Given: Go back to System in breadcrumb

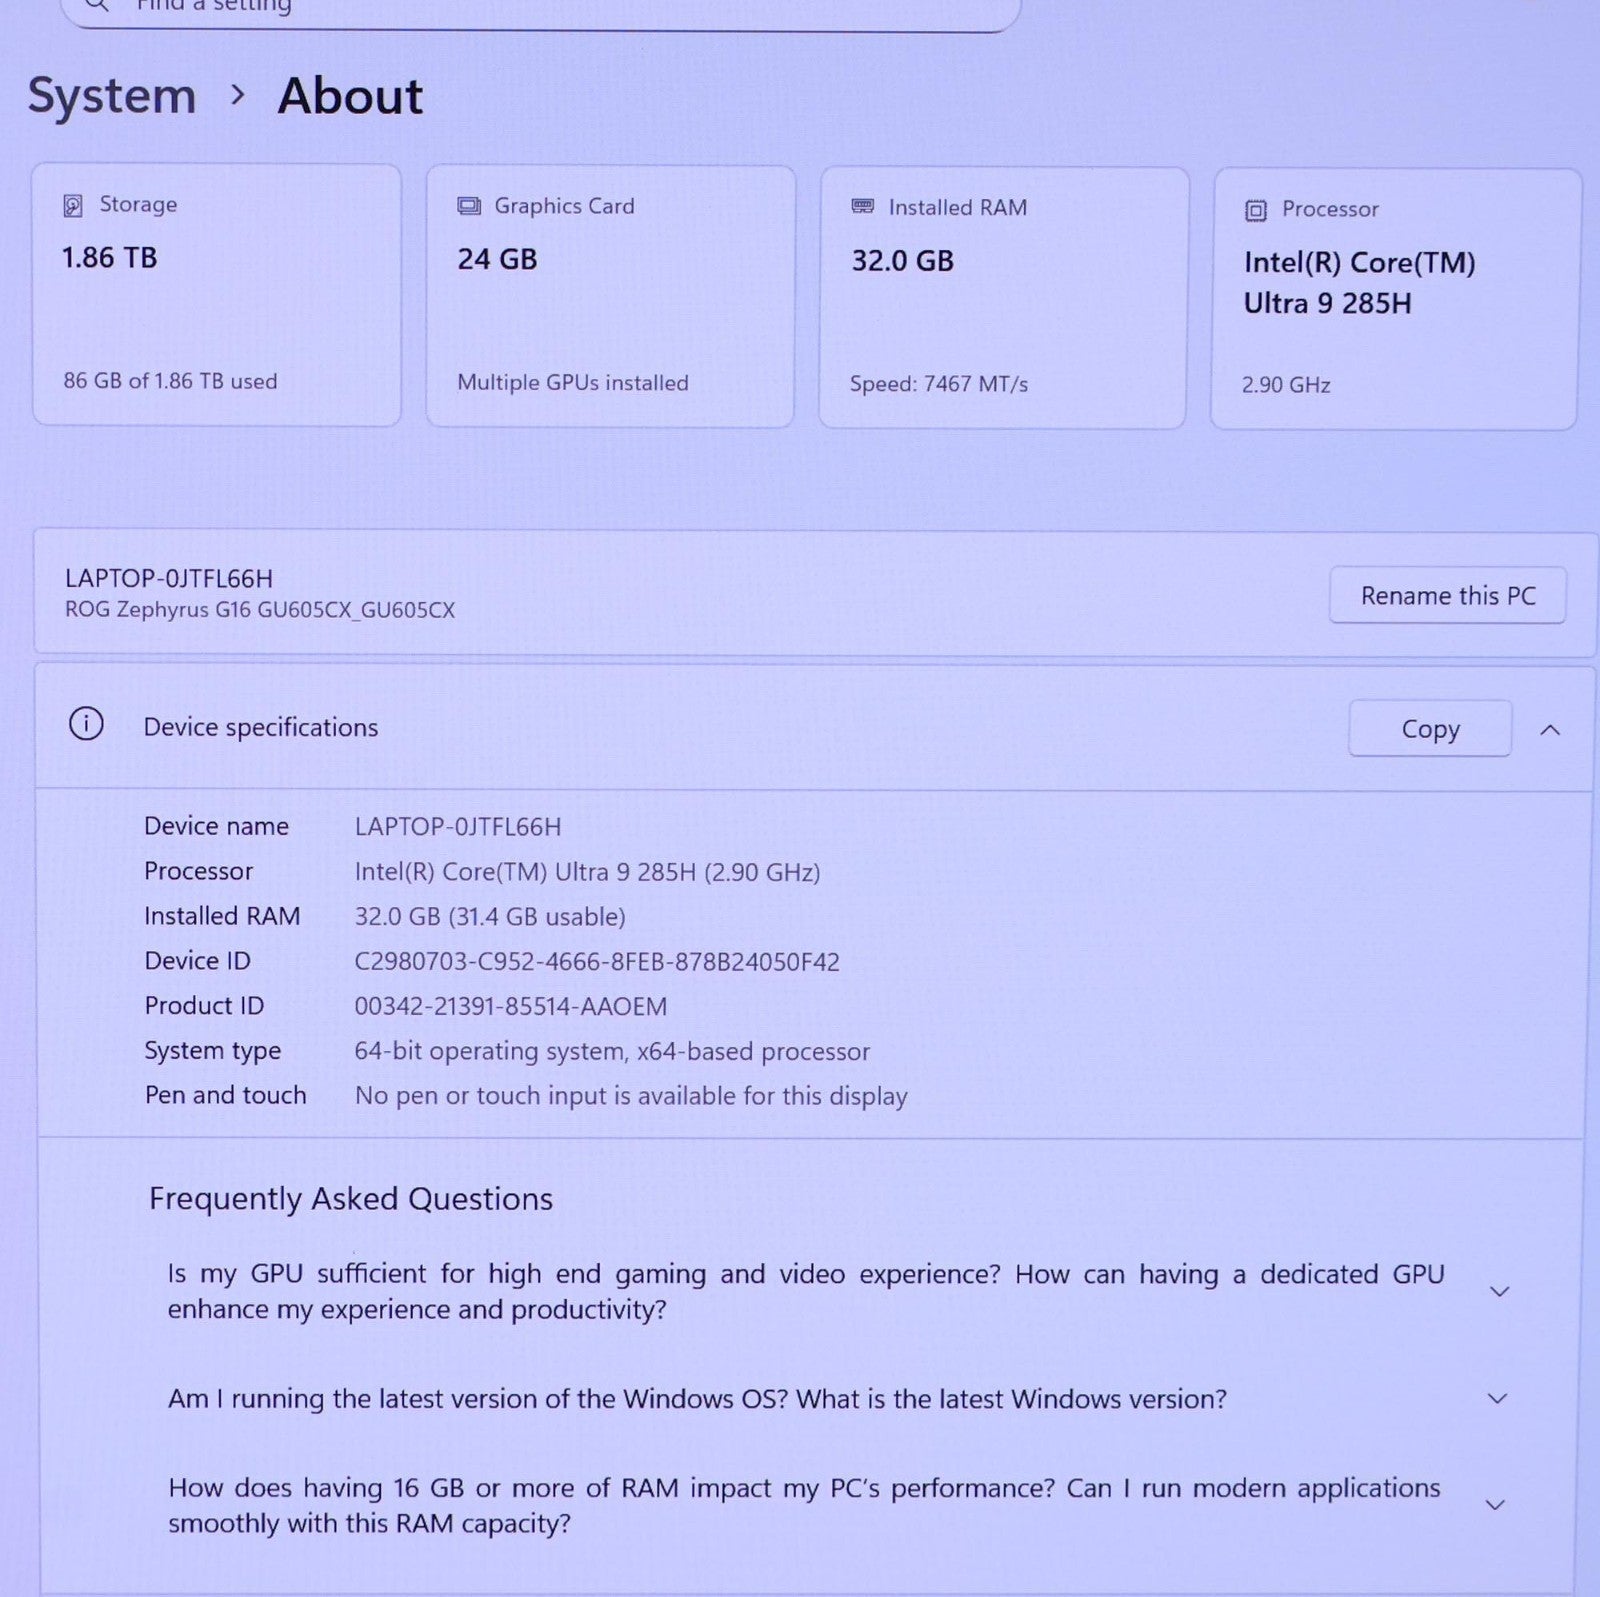Looking at the screenshot, I should point(112,97).
